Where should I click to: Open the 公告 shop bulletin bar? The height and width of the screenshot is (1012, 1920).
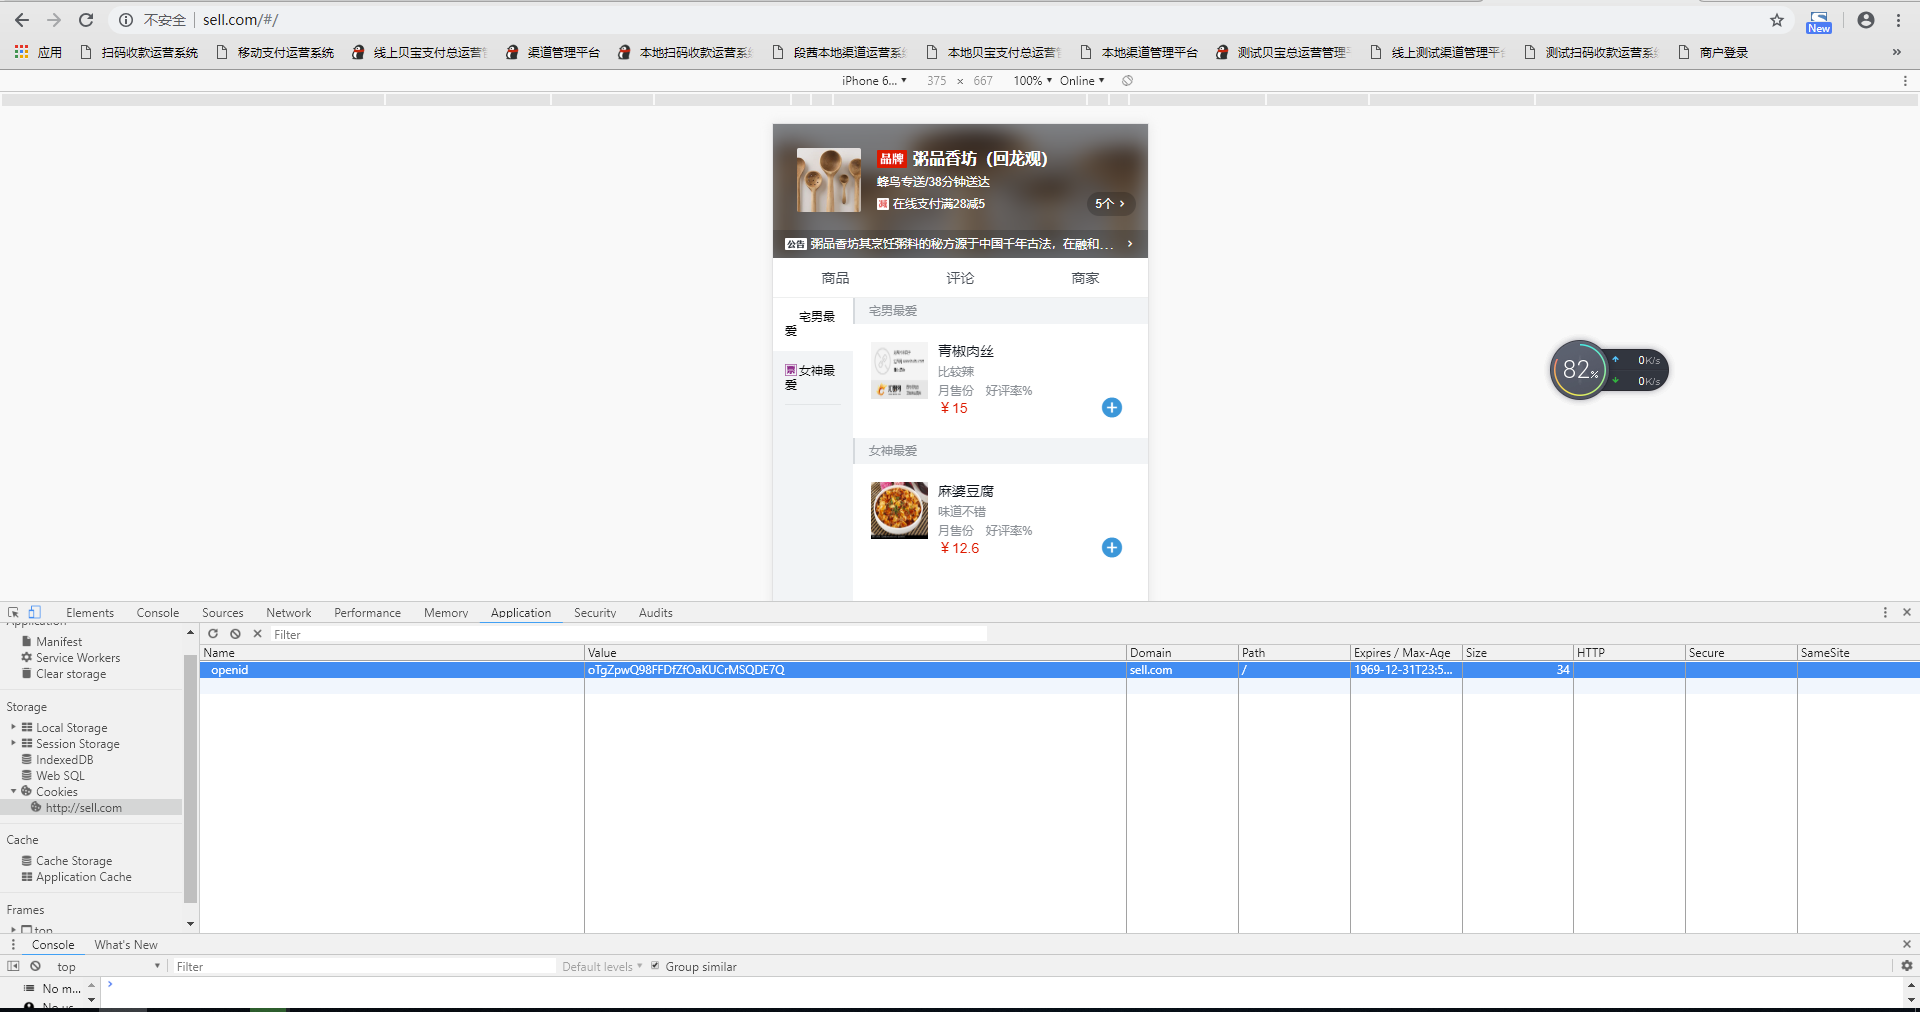tap(960, 244)
